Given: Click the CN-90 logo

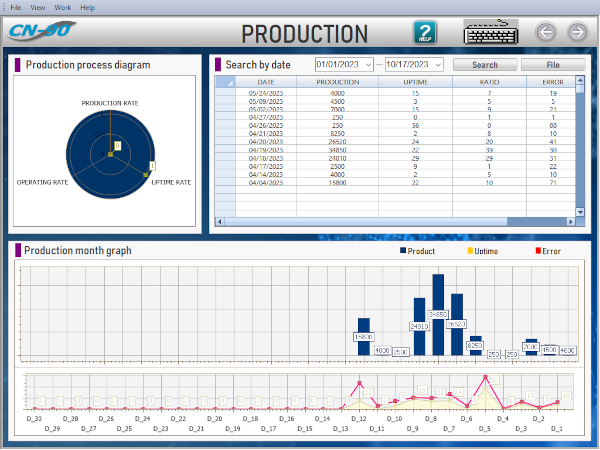Looking at the screenshot, I should (x=41, y=31).
